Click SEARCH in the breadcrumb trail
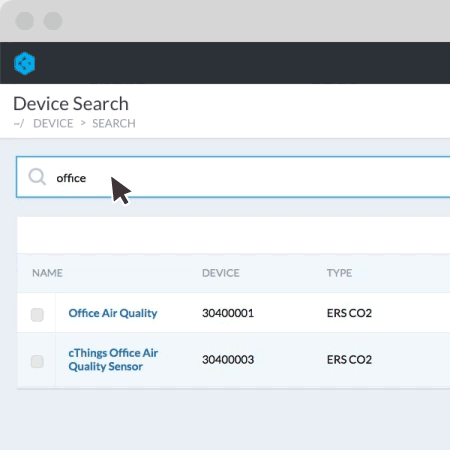 114,124
